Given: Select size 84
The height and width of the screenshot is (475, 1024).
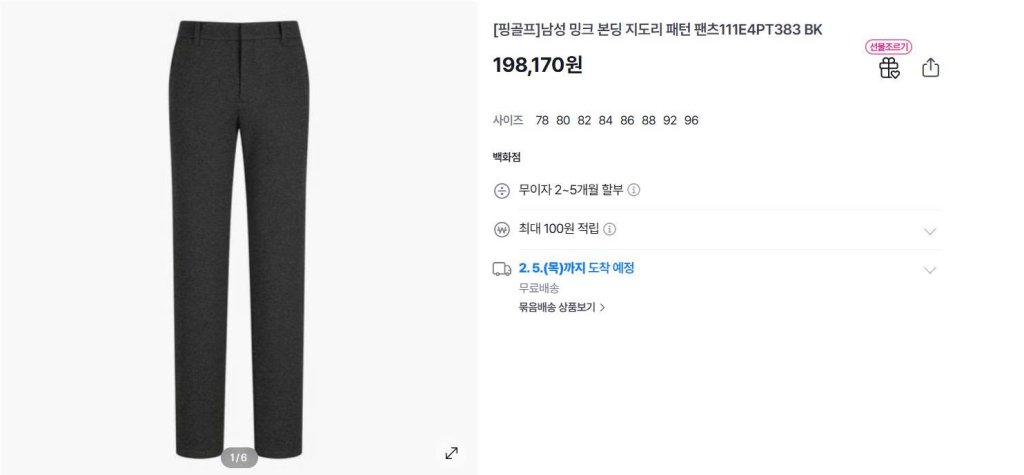Looking at the screenshot, I should [x=605, y=120].
